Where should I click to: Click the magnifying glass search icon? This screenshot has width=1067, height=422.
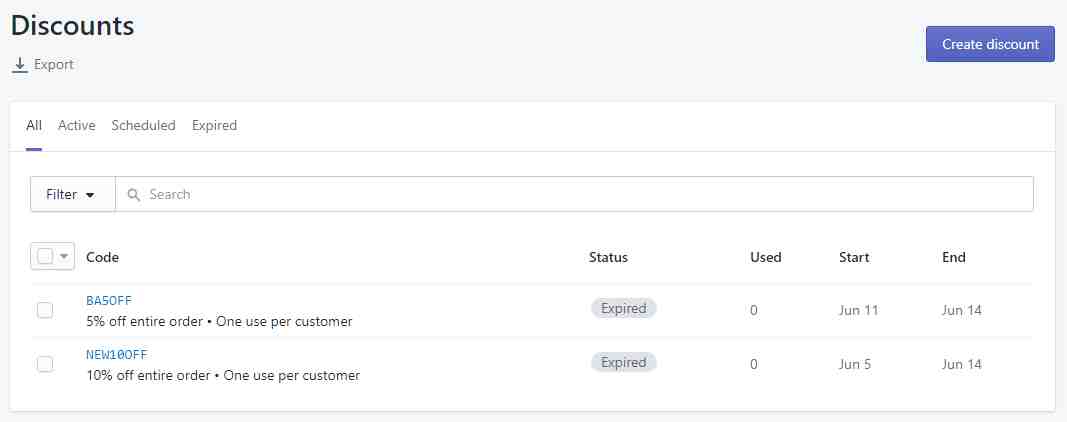[133, 194]
